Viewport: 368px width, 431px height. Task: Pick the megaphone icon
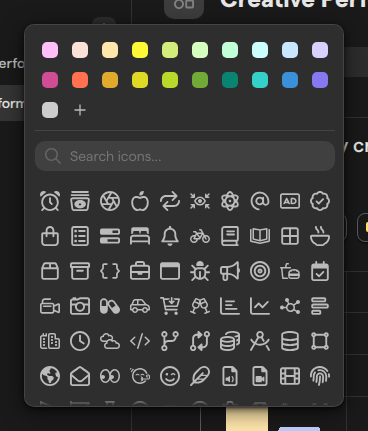(x=230, y=271)
